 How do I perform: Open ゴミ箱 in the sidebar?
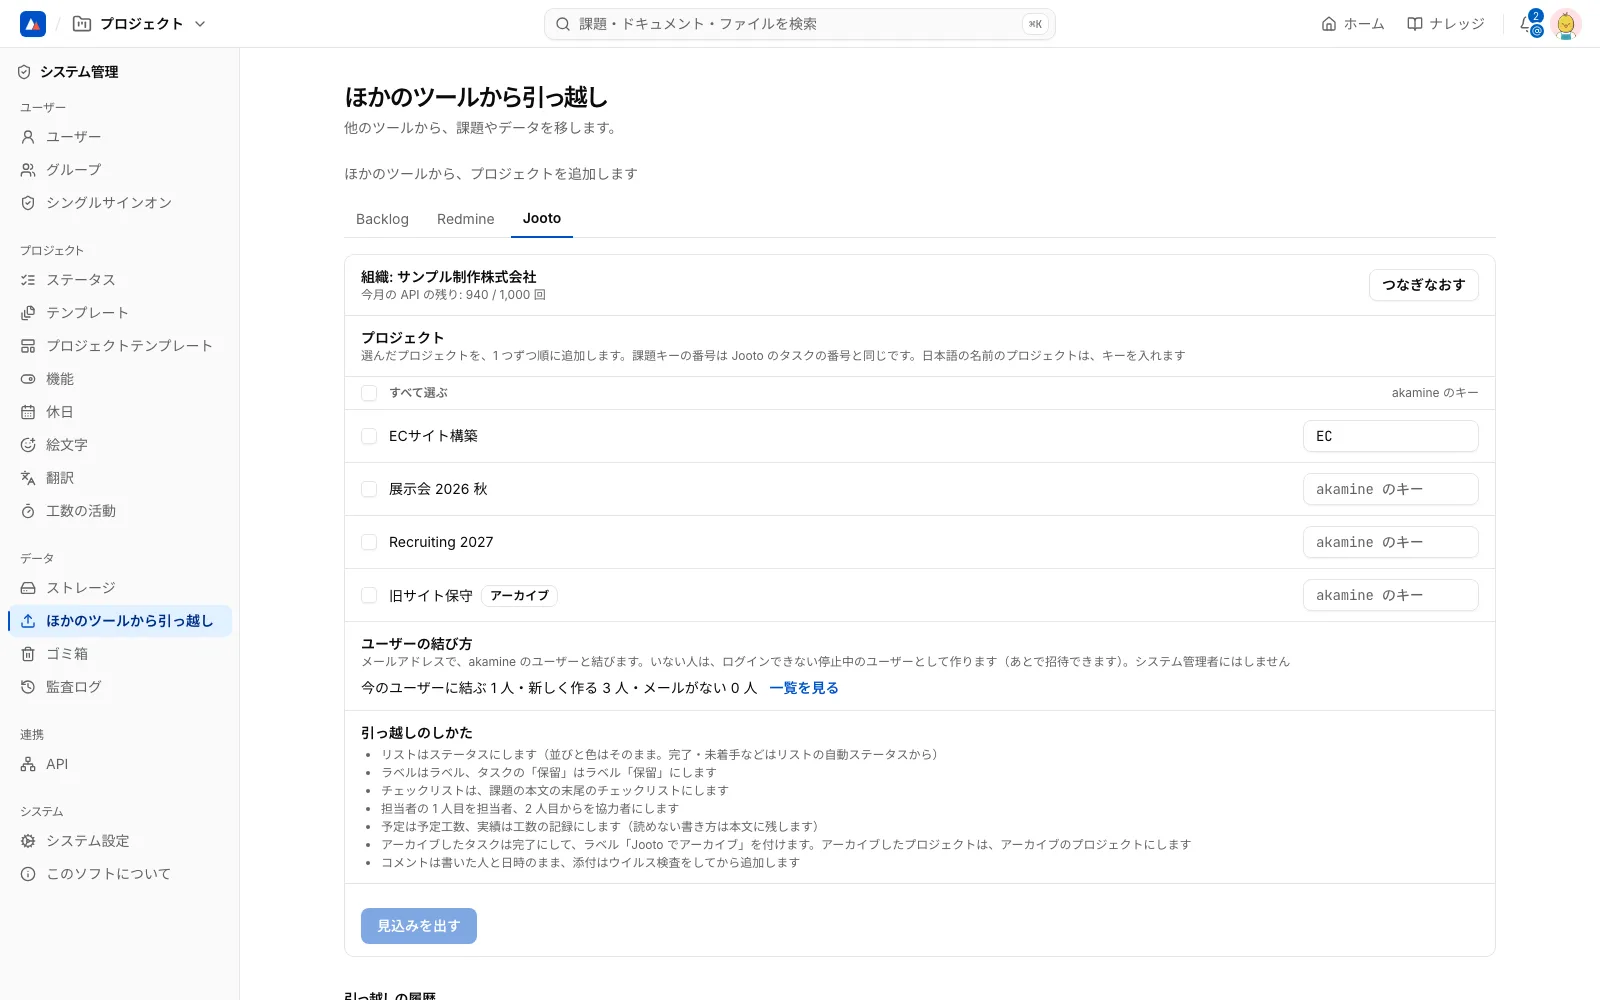click(x=120, y=654)
